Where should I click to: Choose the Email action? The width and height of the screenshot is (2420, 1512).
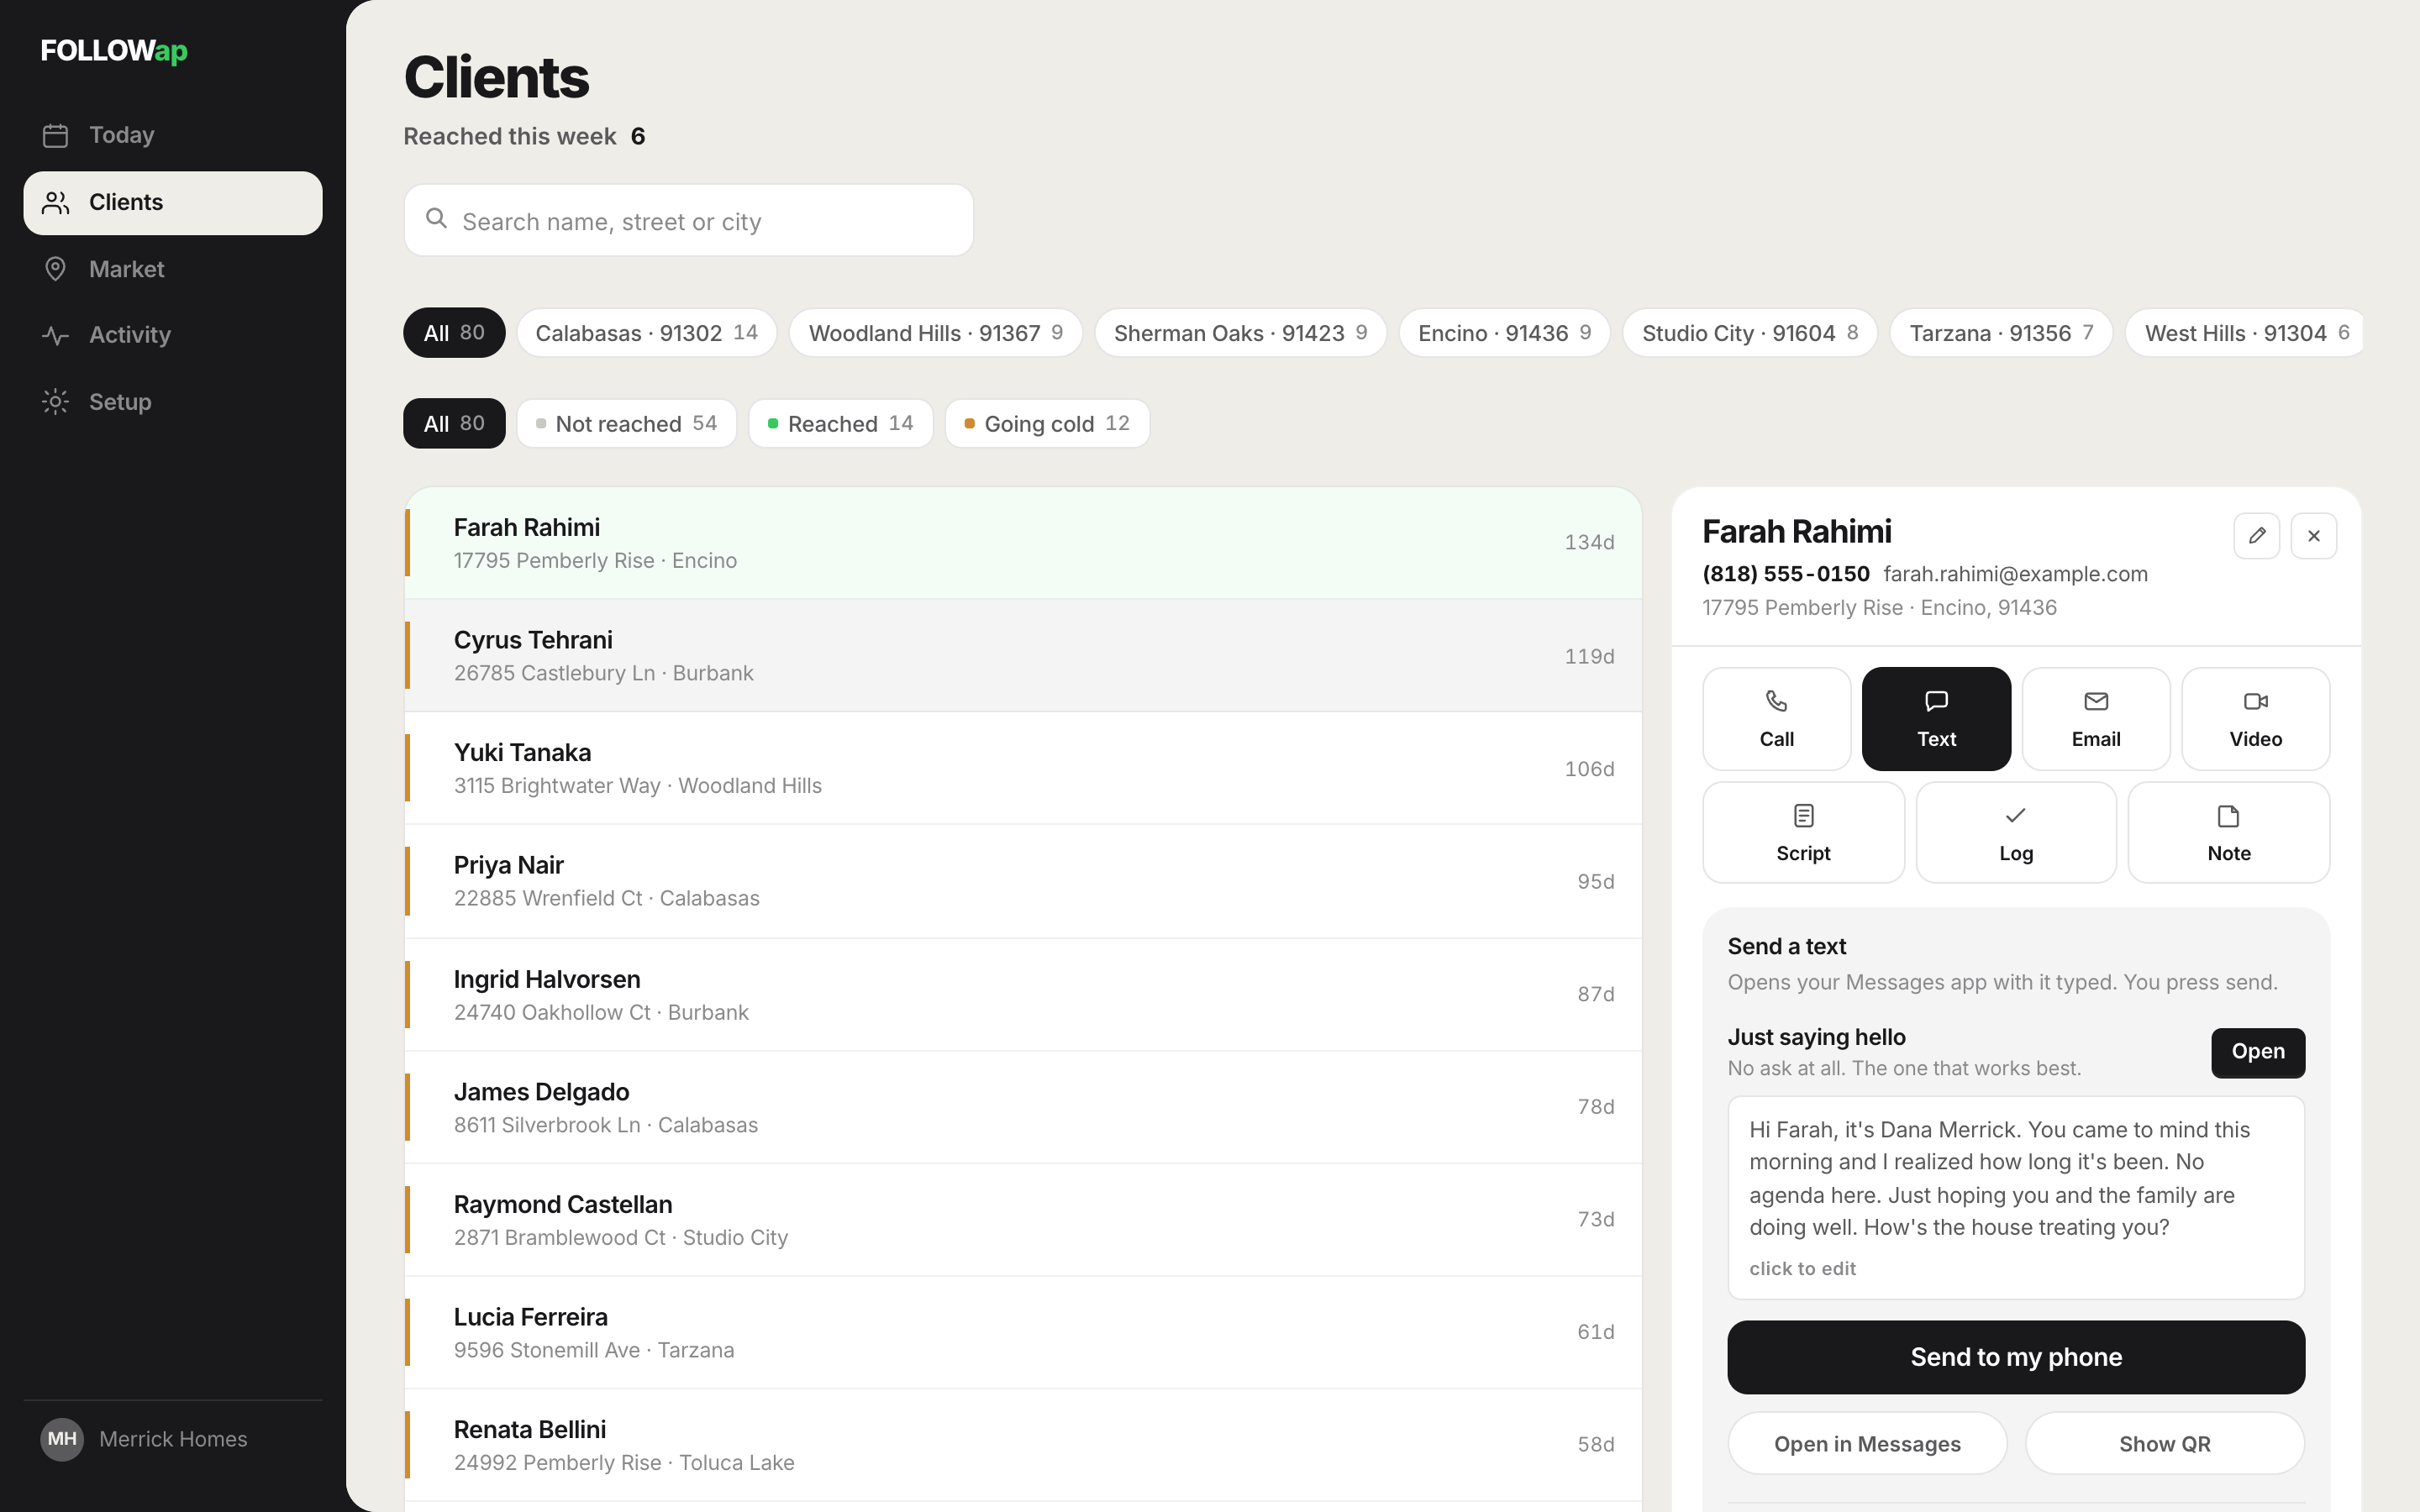point(2095,719)
